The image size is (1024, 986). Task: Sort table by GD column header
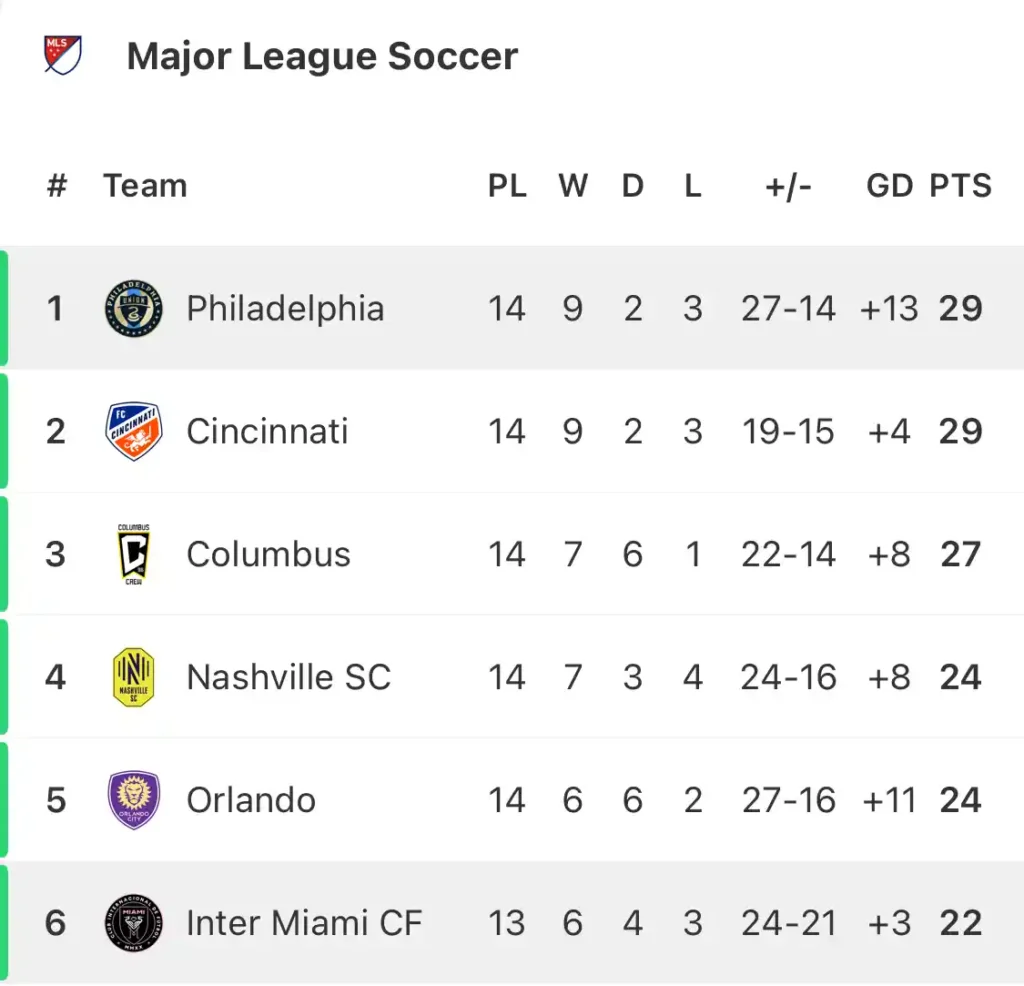(x=889, y=185)
